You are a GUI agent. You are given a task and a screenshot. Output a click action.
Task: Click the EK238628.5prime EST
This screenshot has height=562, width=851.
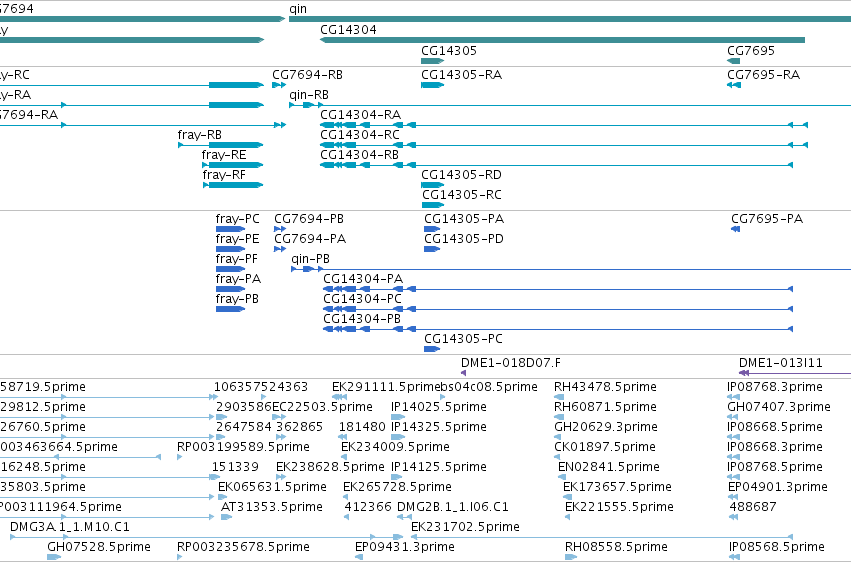point(279,477)
